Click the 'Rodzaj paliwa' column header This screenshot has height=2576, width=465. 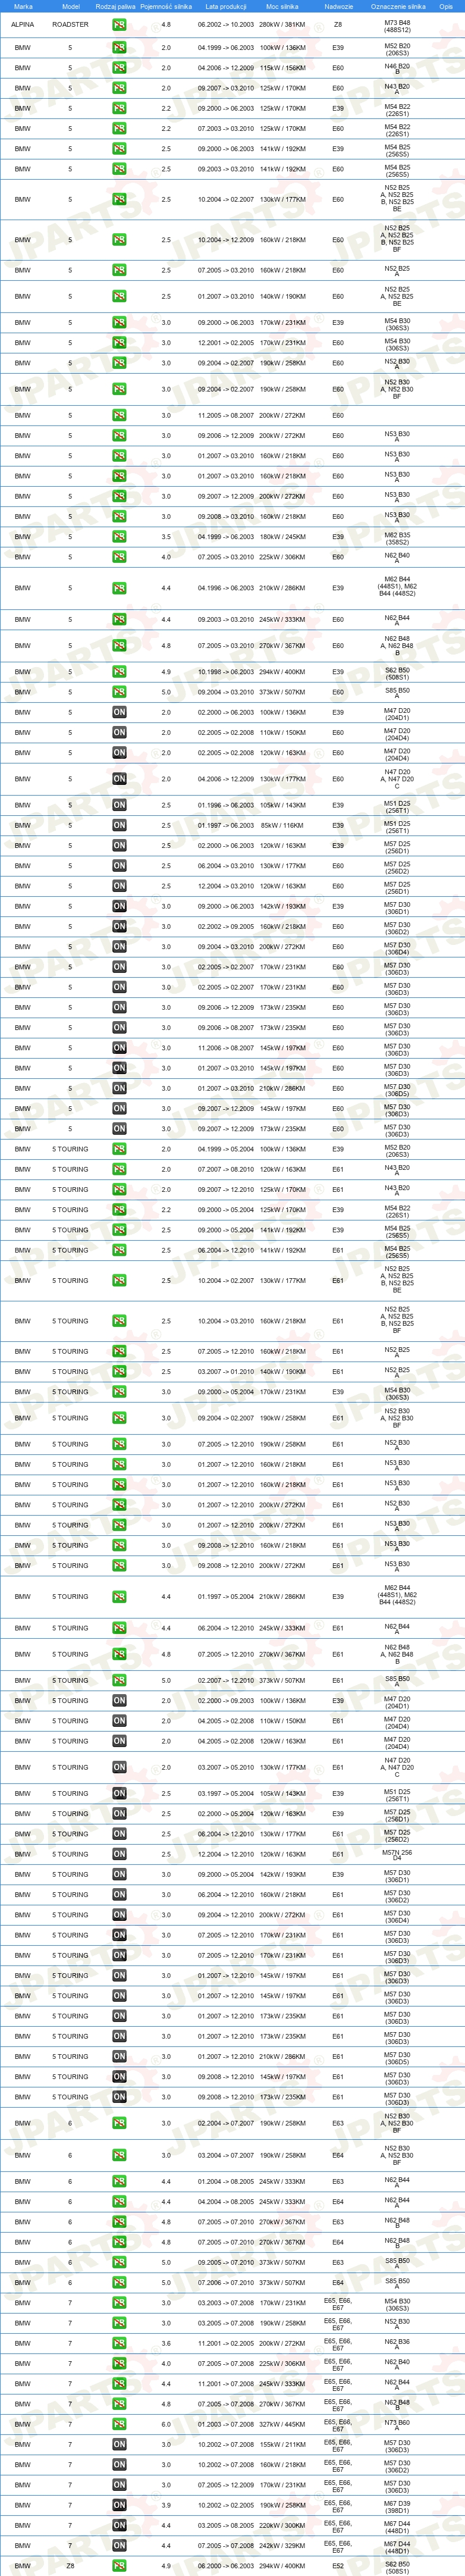point(115,6)
